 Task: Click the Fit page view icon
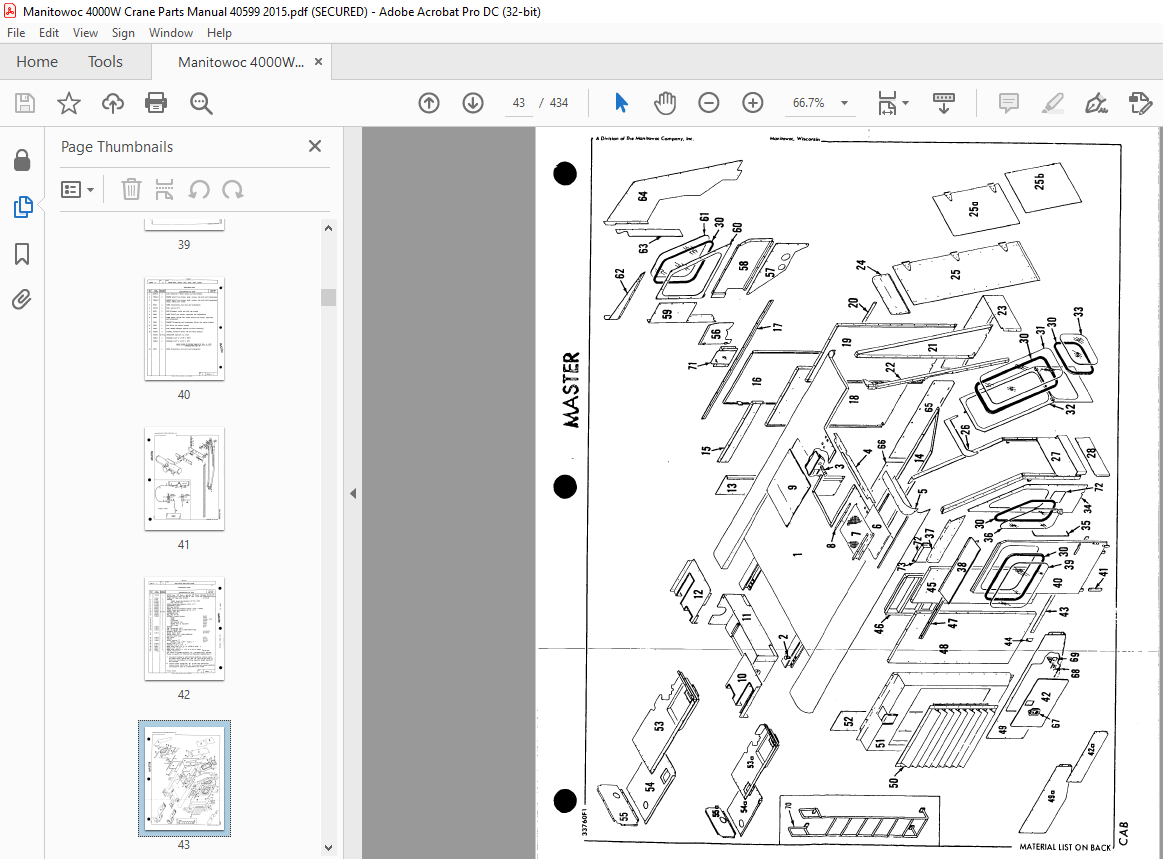click(x=887, y=103)
